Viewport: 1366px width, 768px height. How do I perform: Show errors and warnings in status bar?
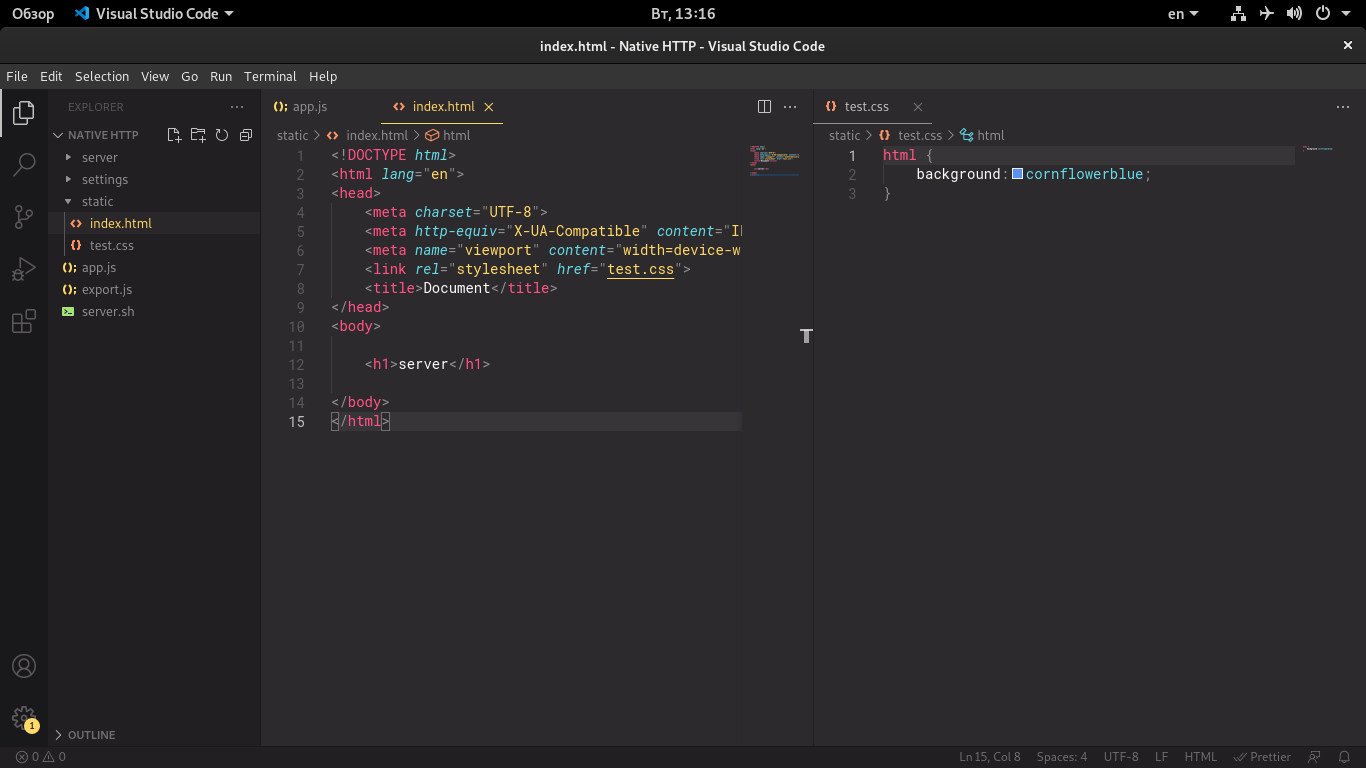(40, 757)
